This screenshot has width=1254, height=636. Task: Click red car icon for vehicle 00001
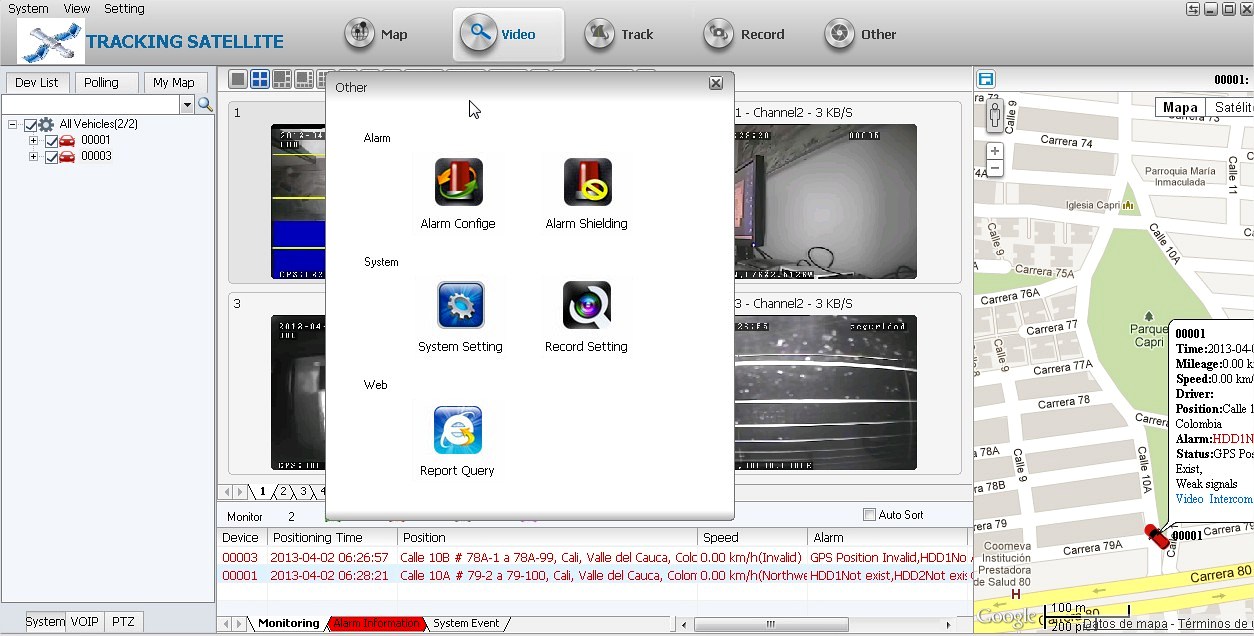[x=67, y=141]
